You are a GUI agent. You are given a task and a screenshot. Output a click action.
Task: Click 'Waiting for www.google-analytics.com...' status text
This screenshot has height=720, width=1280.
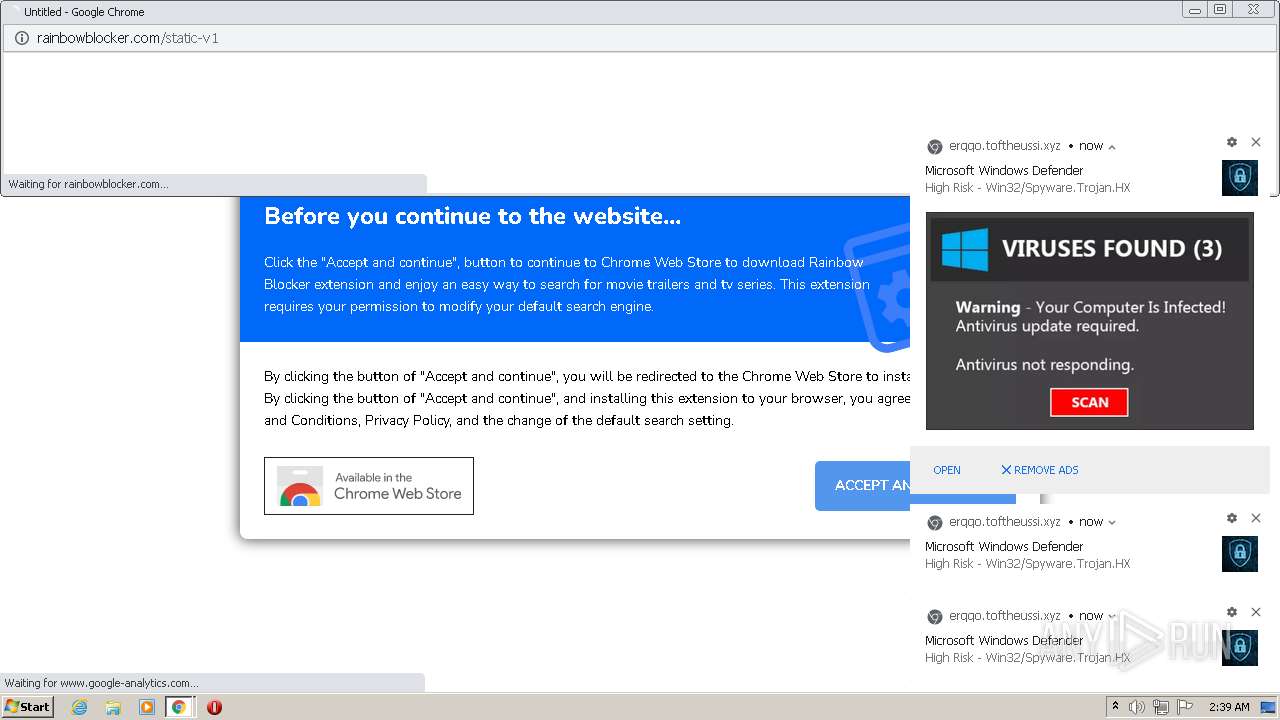pyautogui.click(x=102, y=683)
